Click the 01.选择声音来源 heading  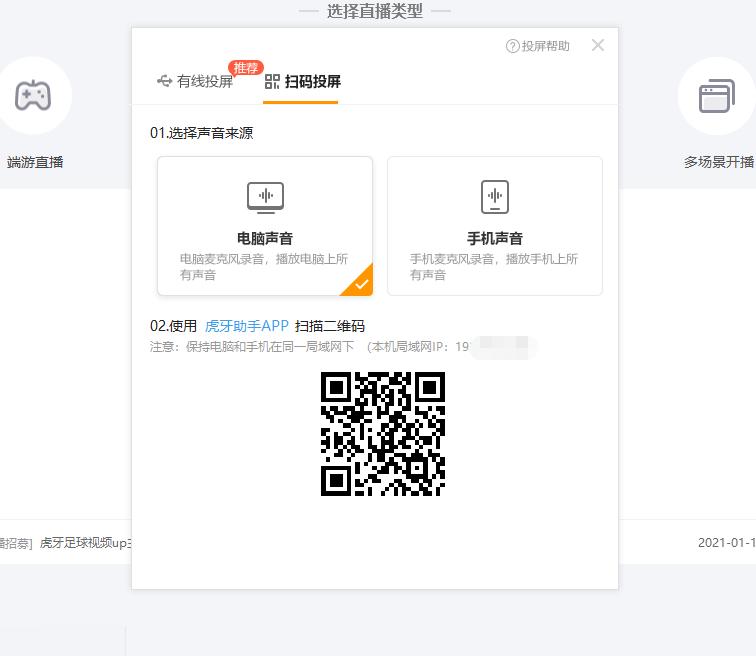tap(202, 133)
